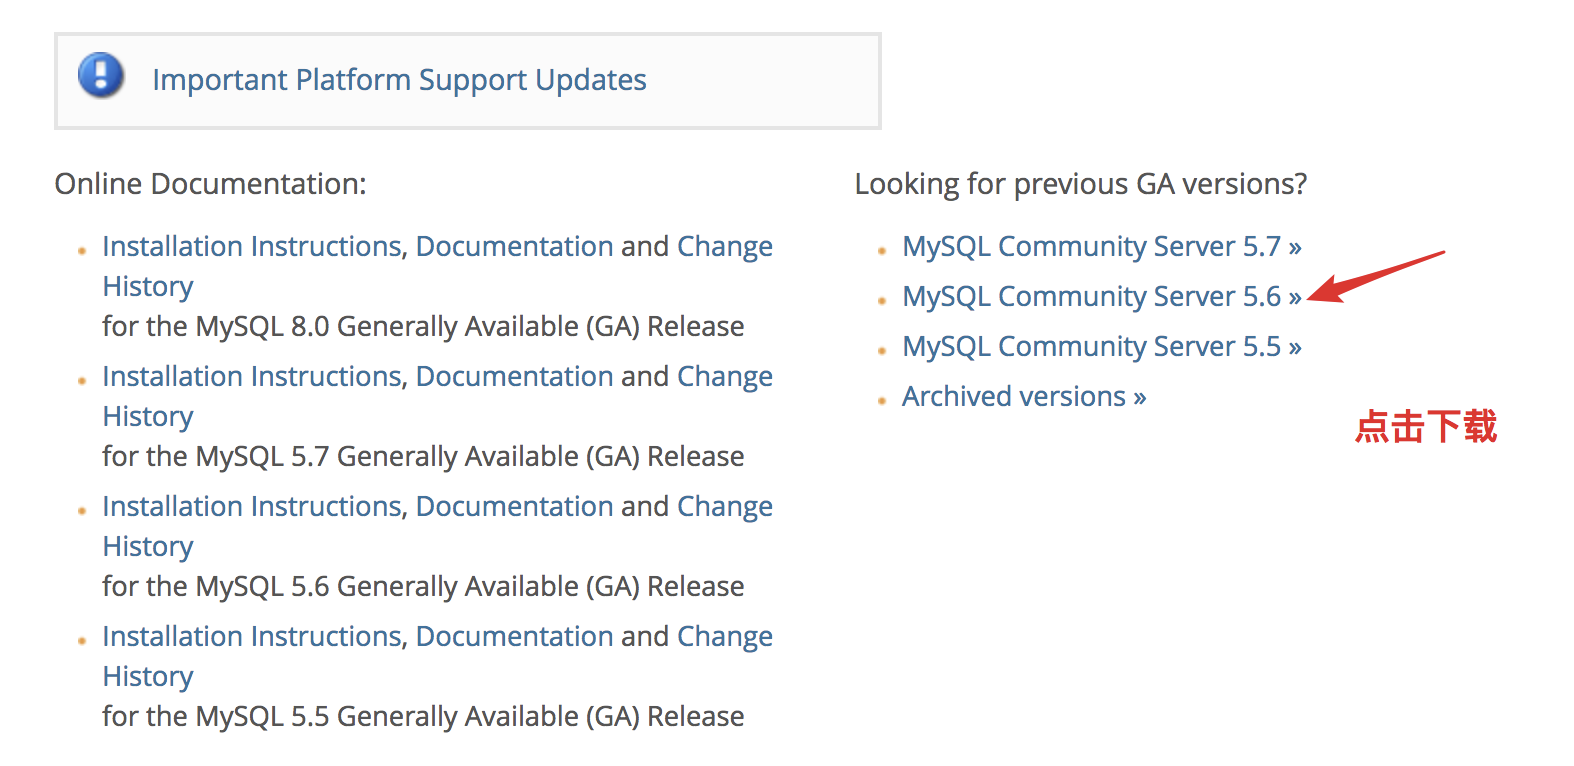Download MySQL Community Server 5.6
This screenshot has height=766, width=1574.
point(1101,296)
